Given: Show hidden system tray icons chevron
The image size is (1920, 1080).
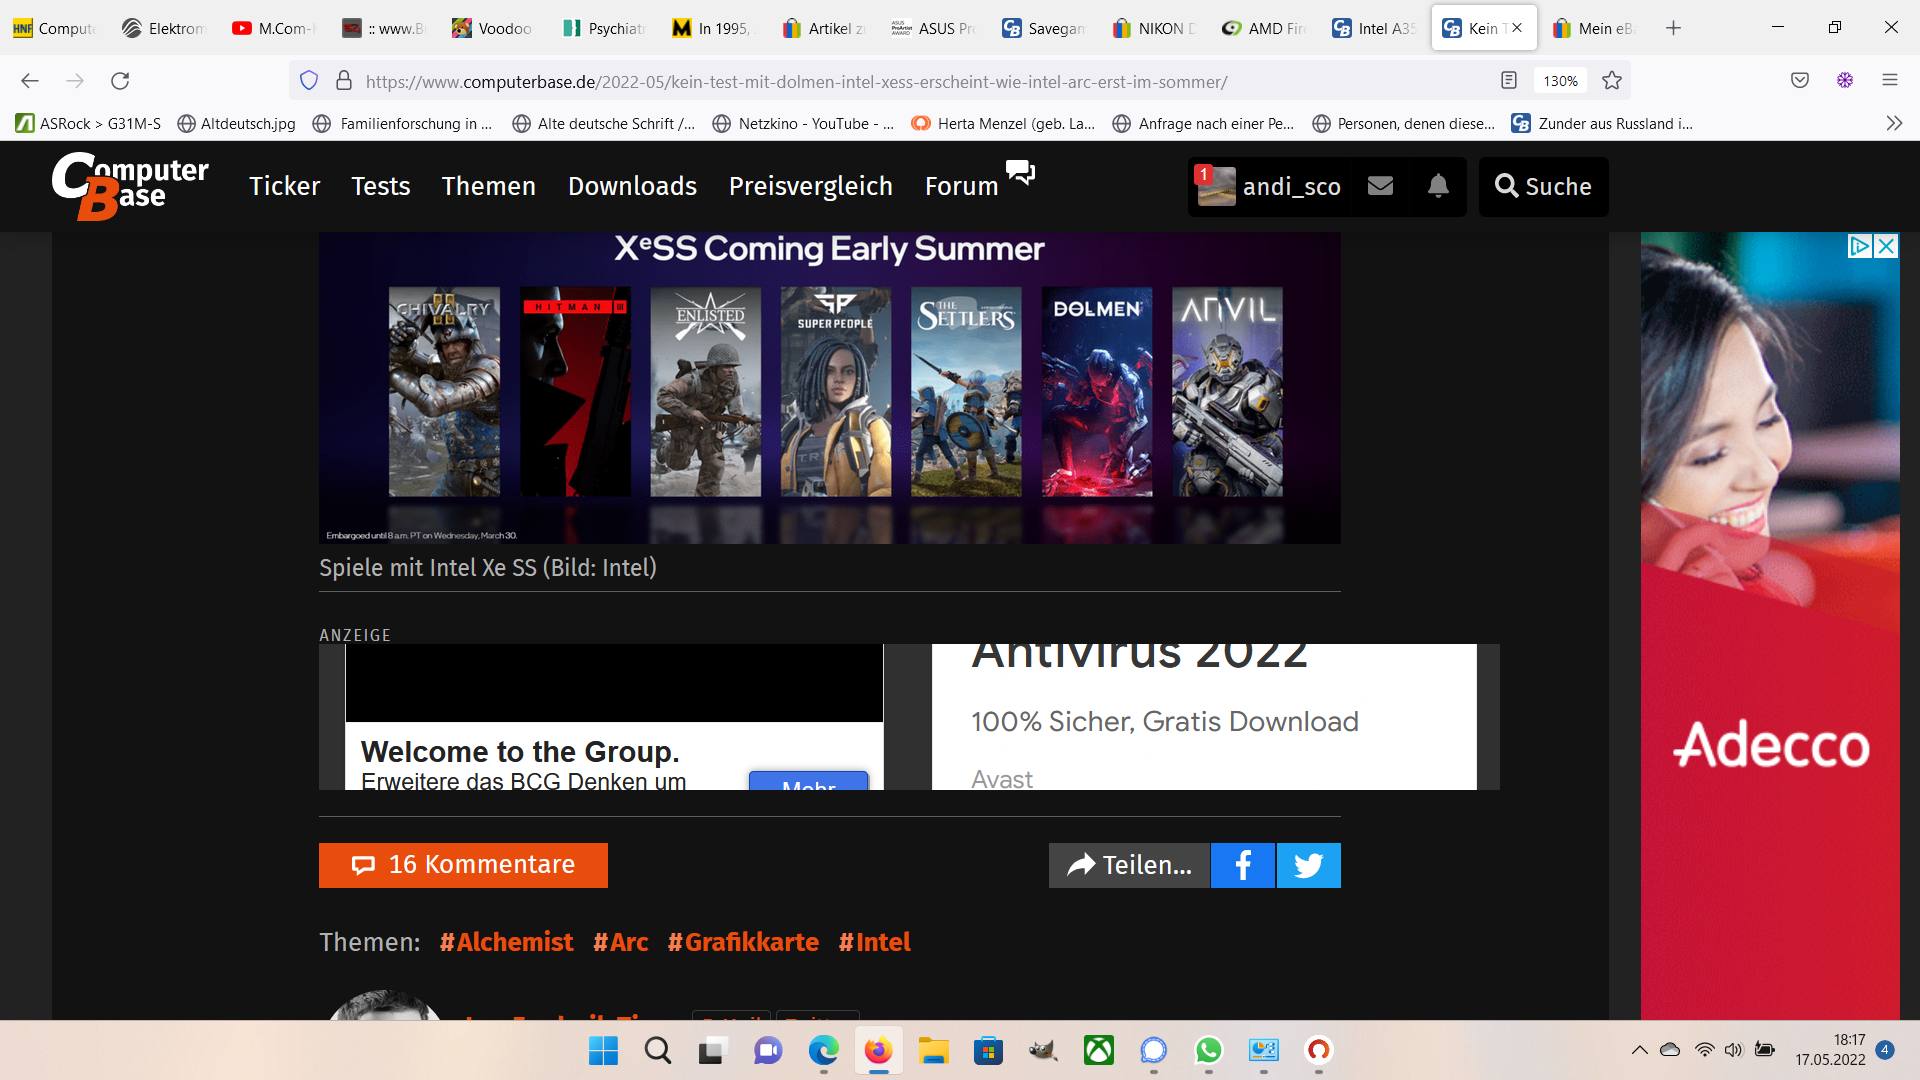Looking at the screenshot, I should 1639,1050.
